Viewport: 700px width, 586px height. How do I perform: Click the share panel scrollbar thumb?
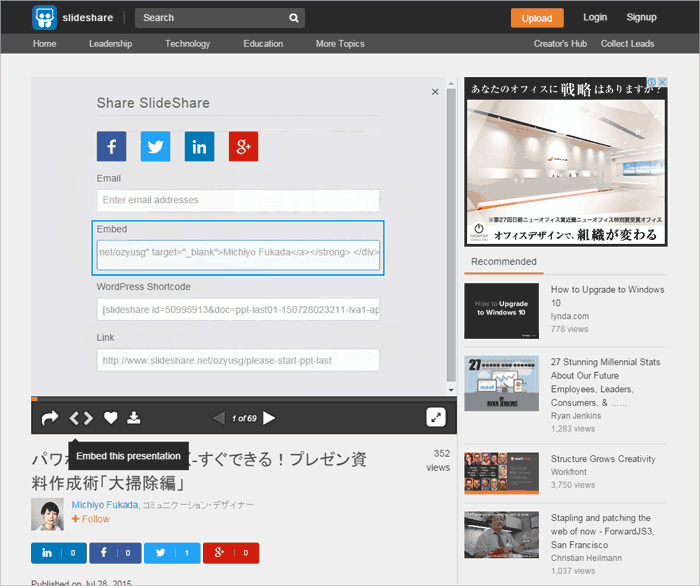tap(451, 236)
